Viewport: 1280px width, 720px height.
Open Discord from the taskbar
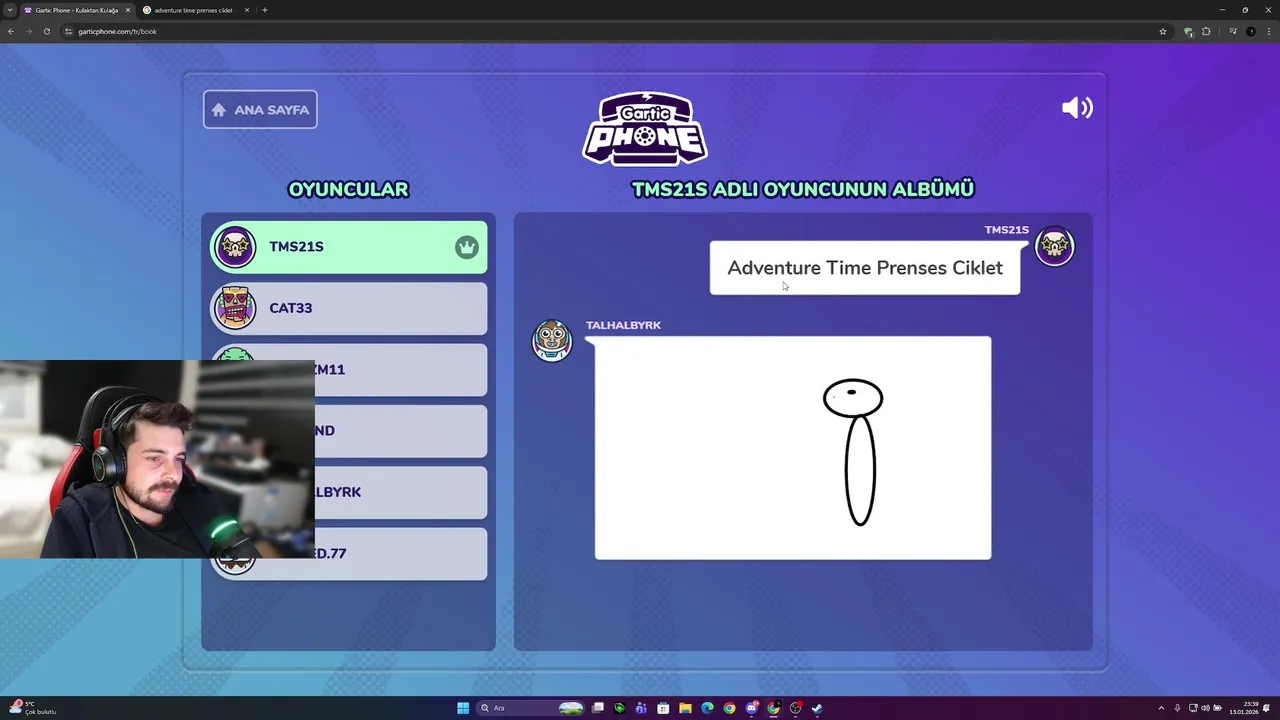pyautogui.click(x=751, y=708)
